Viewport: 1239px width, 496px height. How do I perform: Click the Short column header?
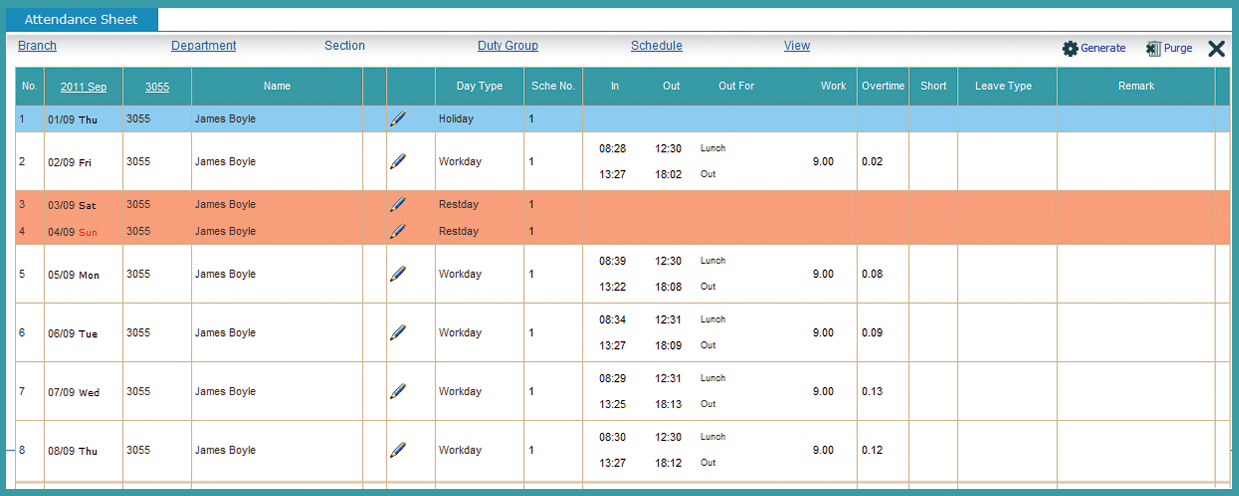(934, 86)
